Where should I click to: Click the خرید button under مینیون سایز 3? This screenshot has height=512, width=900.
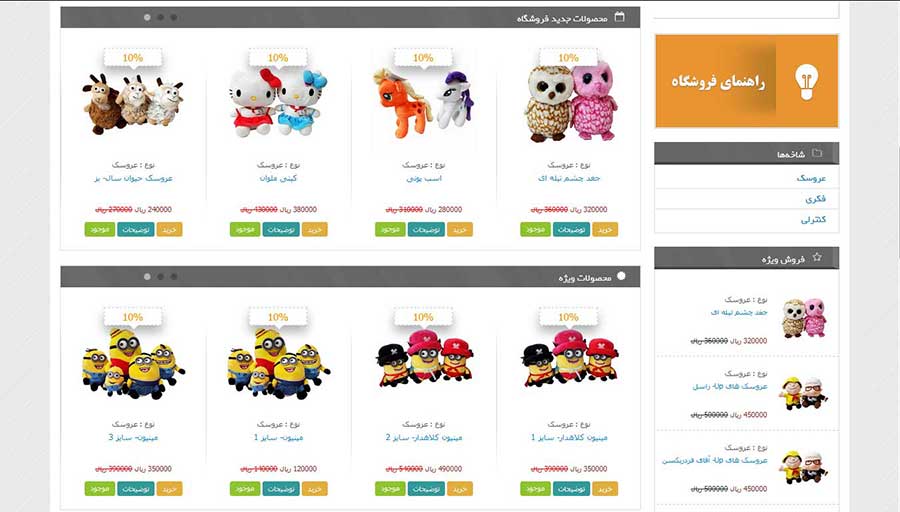169,489
